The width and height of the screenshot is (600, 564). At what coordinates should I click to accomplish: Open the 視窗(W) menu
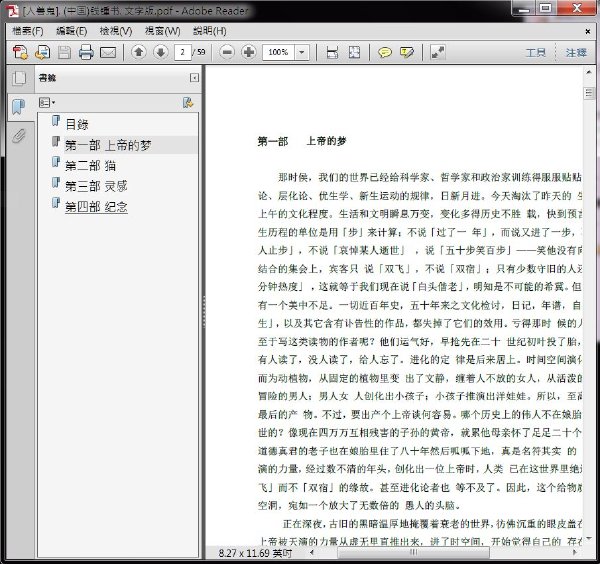pos(163,31)
